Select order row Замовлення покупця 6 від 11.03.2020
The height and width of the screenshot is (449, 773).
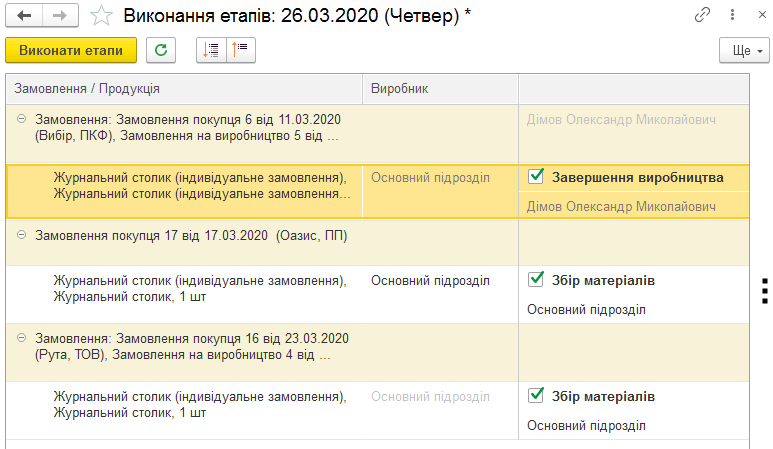pyautogui.click(x=378, y=134)
